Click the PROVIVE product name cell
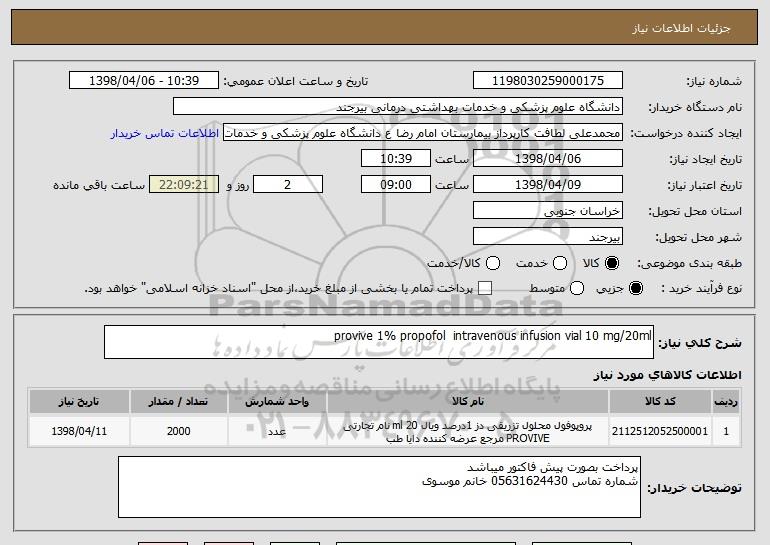770x545 pixels. pos(468,432)
